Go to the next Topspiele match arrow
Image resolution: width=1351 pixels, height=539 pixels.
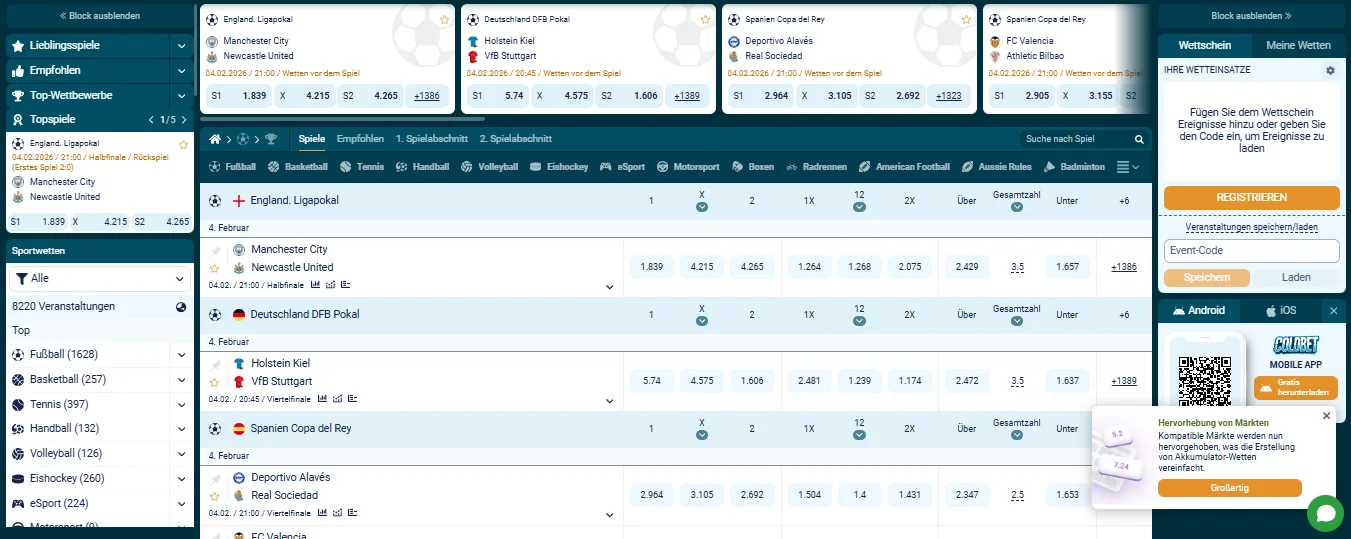184,120
